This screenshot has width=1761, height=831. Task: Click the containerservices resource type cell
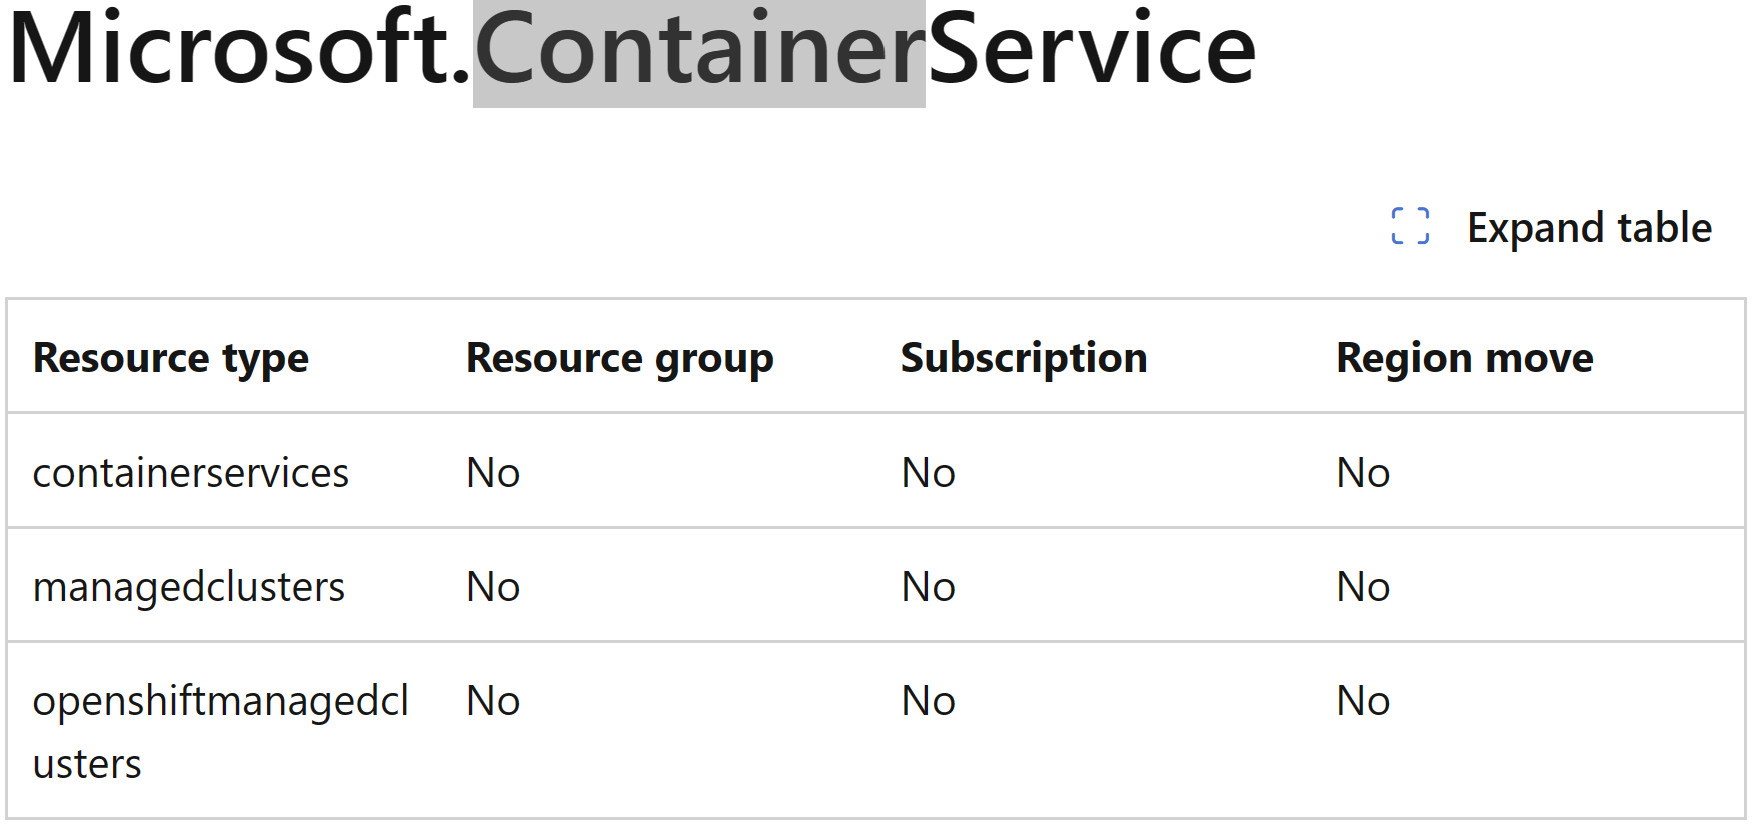click(x=191, y=472)
